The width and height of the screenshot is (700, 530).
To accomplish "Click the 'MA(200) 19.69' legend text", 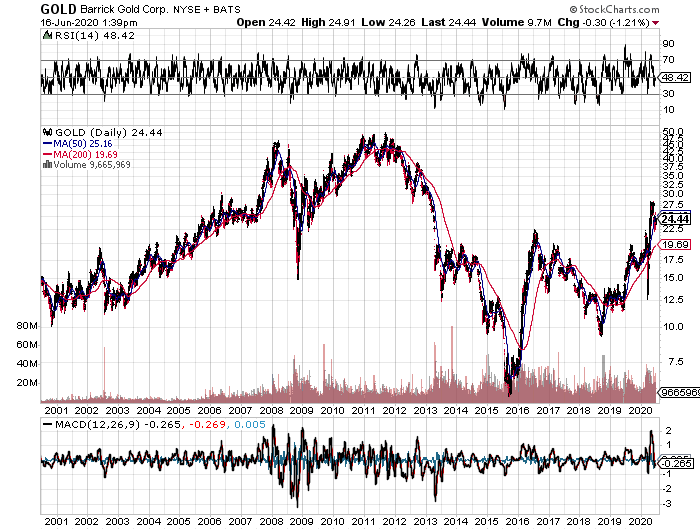I will click(86, 154).
